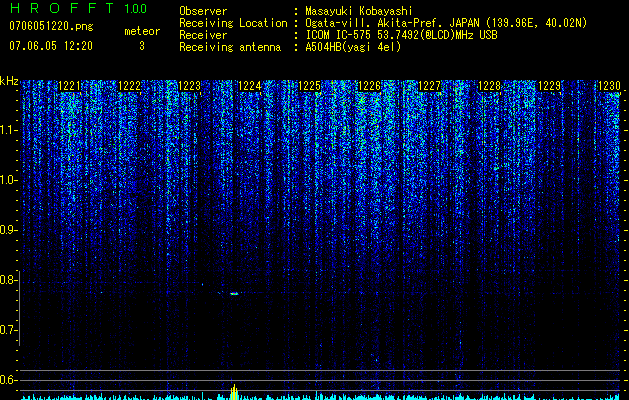Viewport: 629px width, 400px height.
Task: Click time marker 1223
Action: point(189,86)
